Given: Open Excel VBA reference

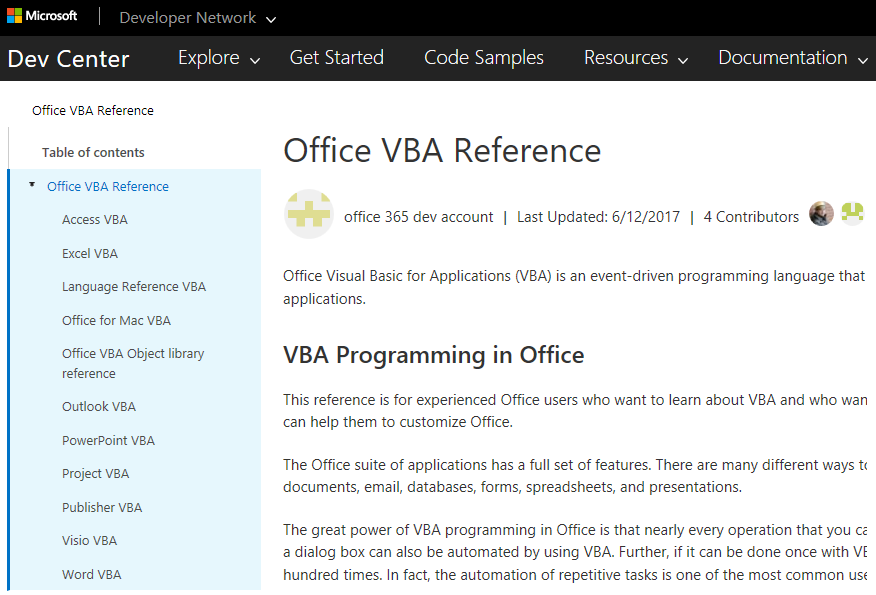Looking at the screenshot, I should tap(90, 254).
